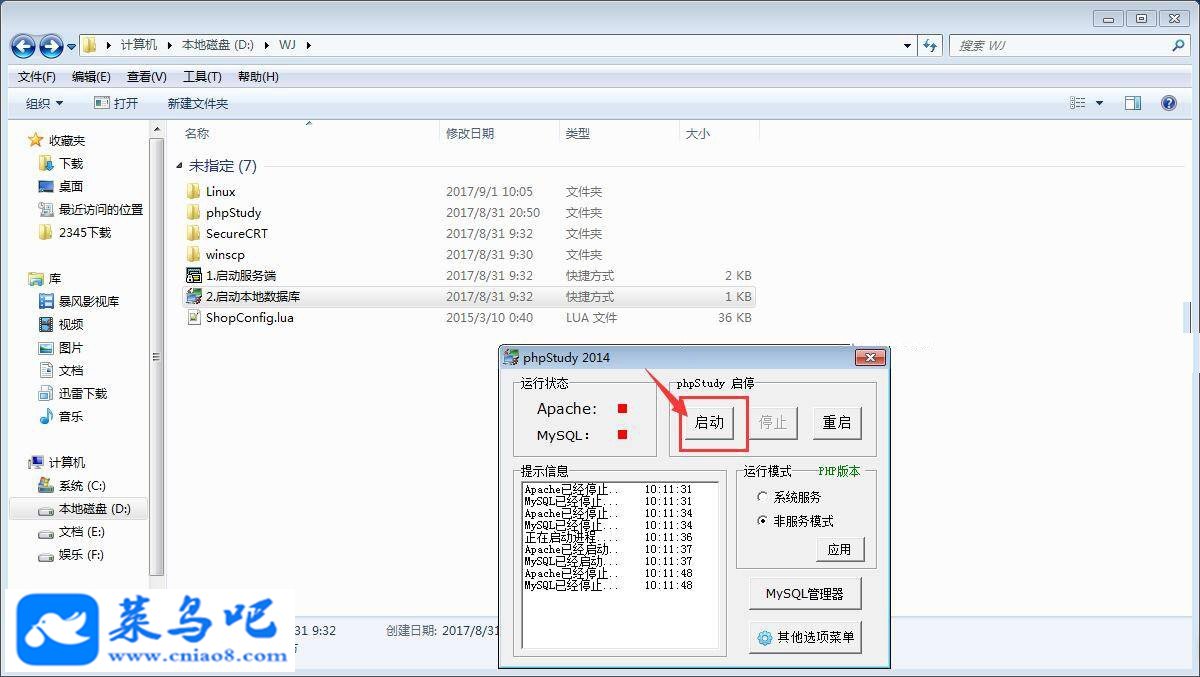Screen dimensions: 1200x677
Task: Open the 编辑(E) menu
Action: click(x=92, y=77)
